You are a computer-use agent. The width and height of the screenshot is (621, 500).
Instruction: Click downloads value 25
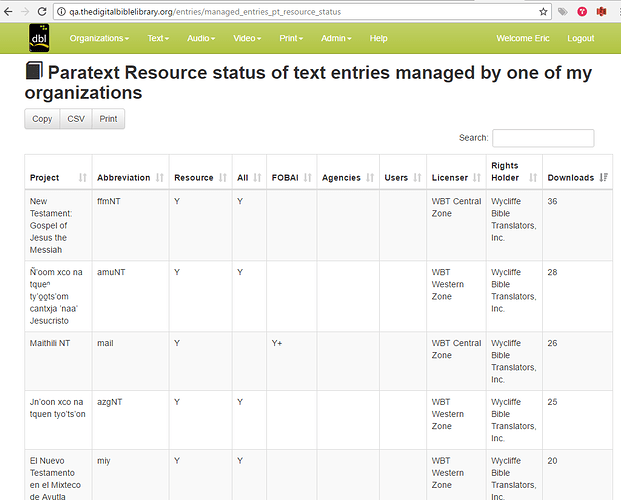[552, 402]
